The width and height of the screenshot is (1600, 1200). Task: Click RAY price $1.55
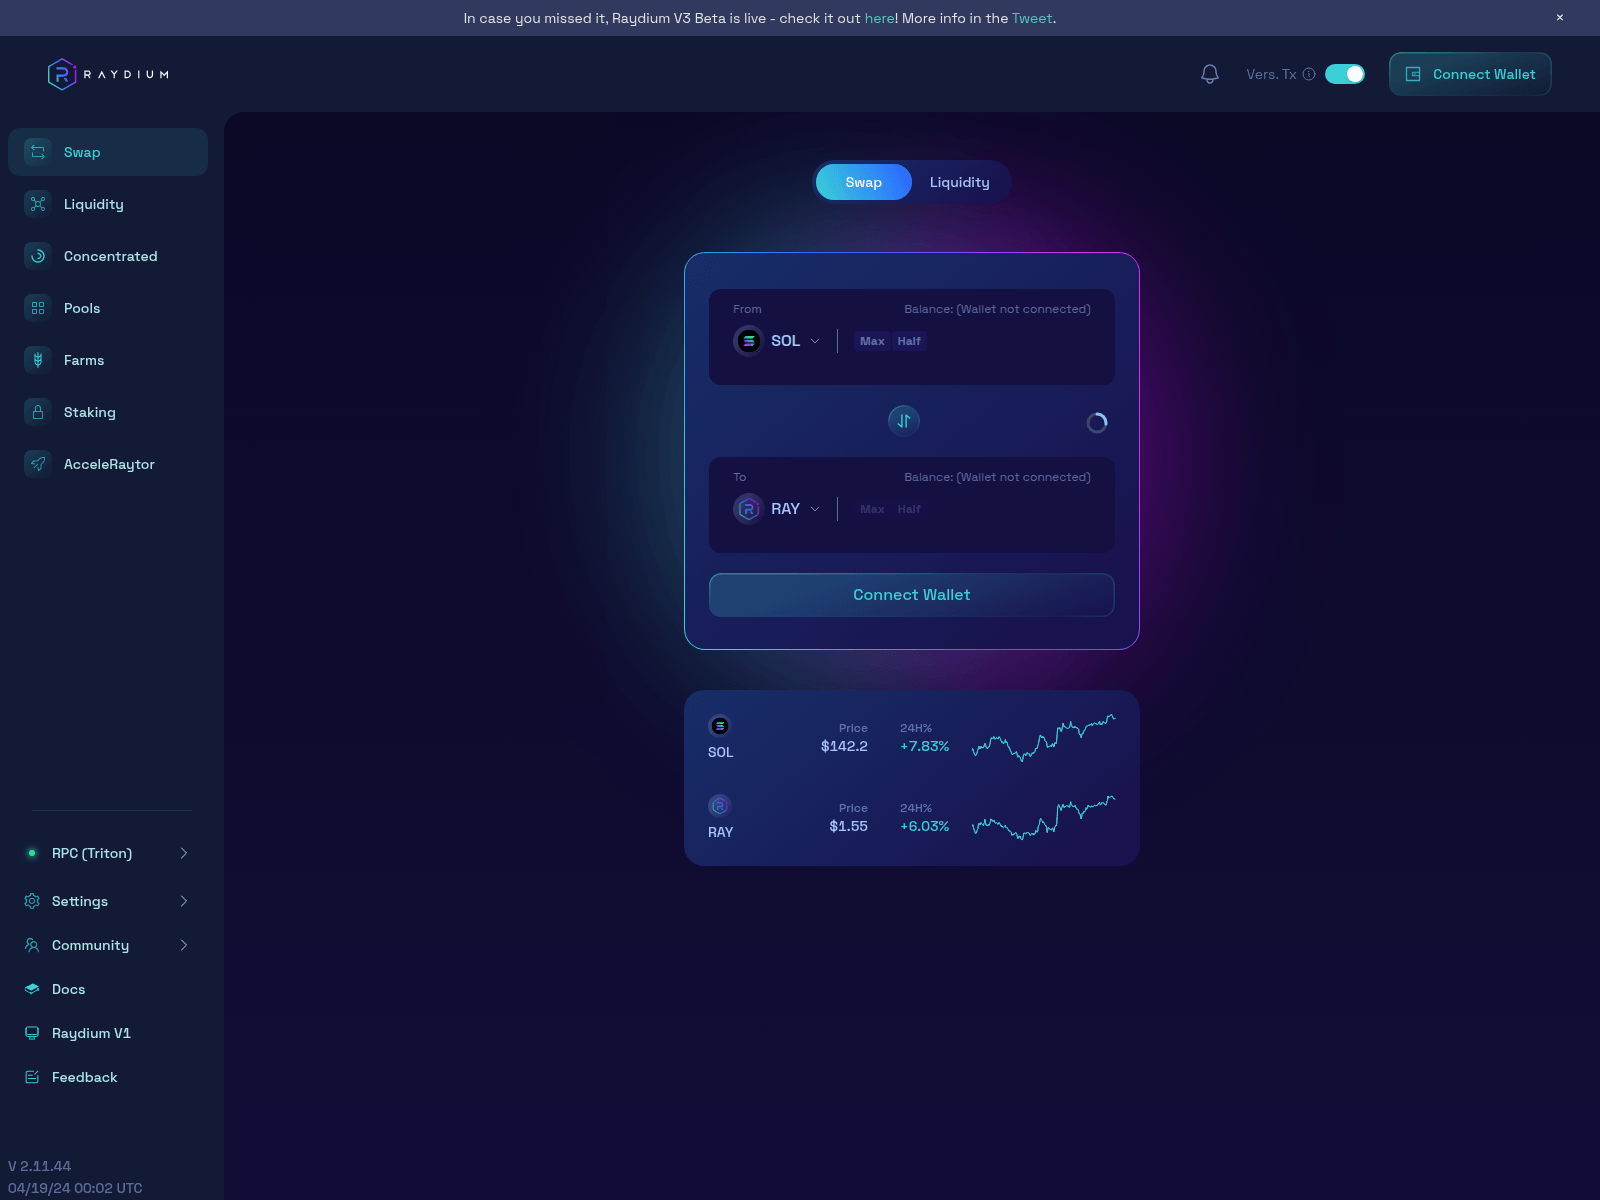pyautogui.click(x=848, y=826)
